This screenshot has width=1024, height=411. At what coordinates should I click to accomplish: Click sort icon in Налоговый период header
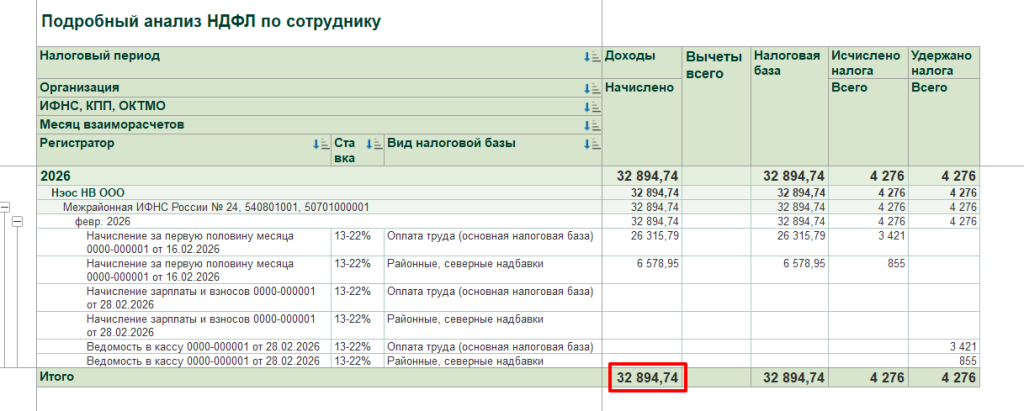coord(590,57)
